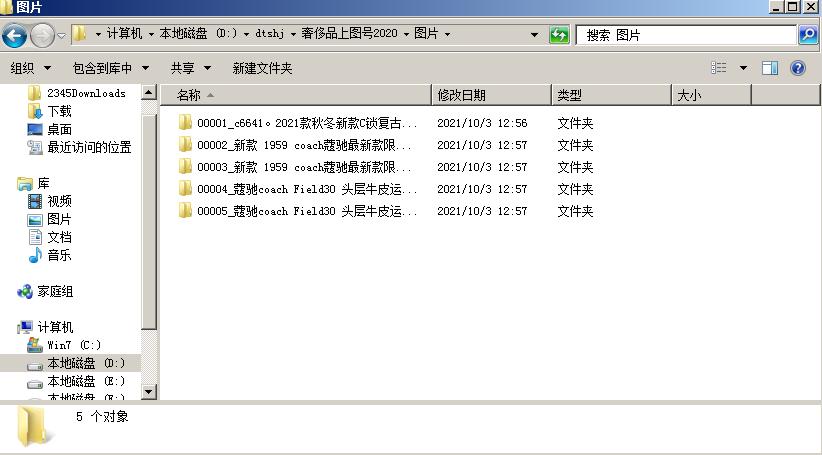822x455 pixels.
Task: Open 最近访问的位置 in the navigation pane
Action: click(89, 147)
